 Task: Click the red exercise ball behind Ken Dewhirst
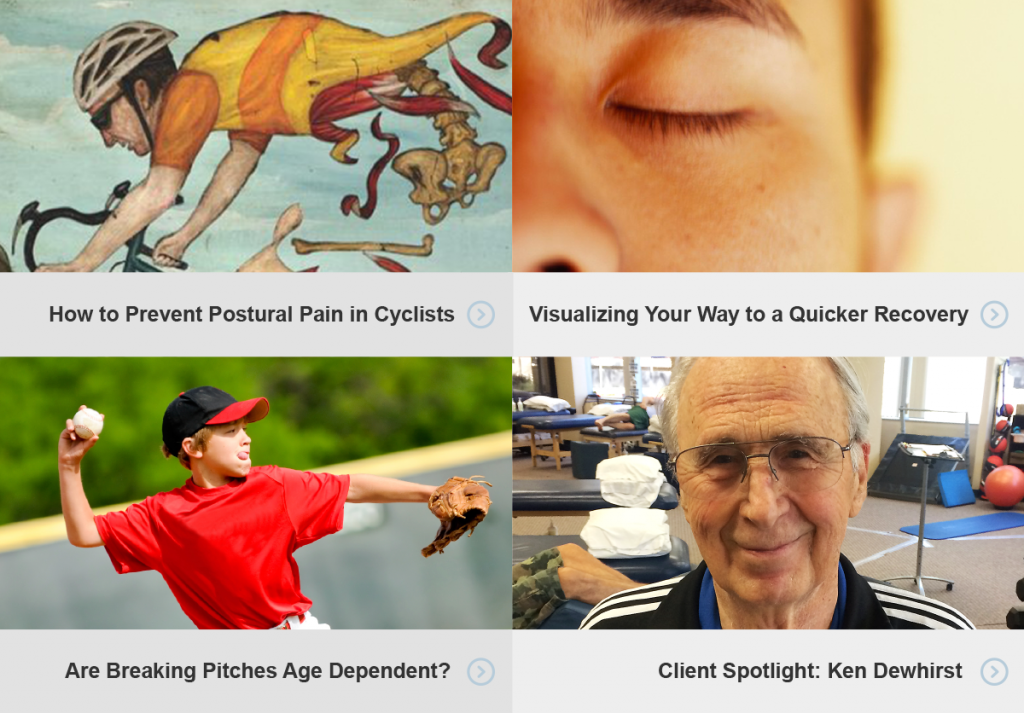coord(1004,486)
